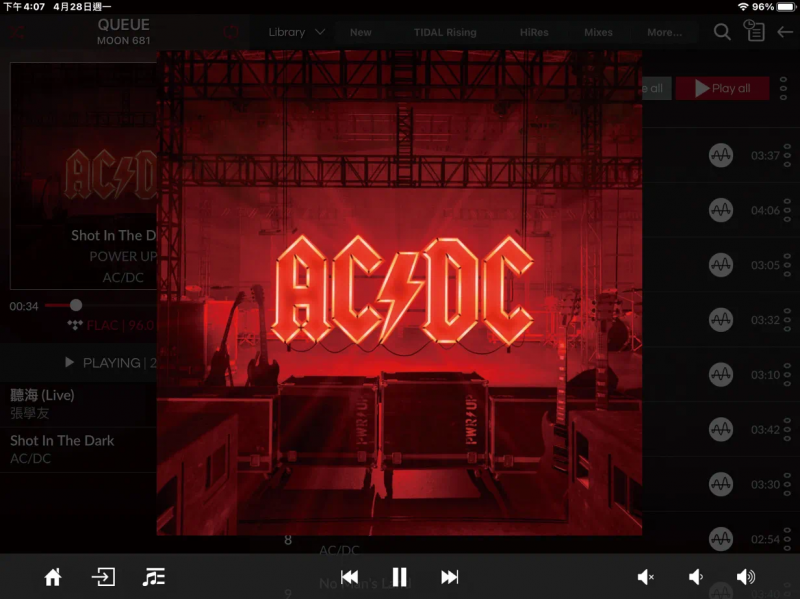This screenshot has height=599, width=800.
Task: Toggle shuffle mode in the queue header
Action: click(17, 33)
